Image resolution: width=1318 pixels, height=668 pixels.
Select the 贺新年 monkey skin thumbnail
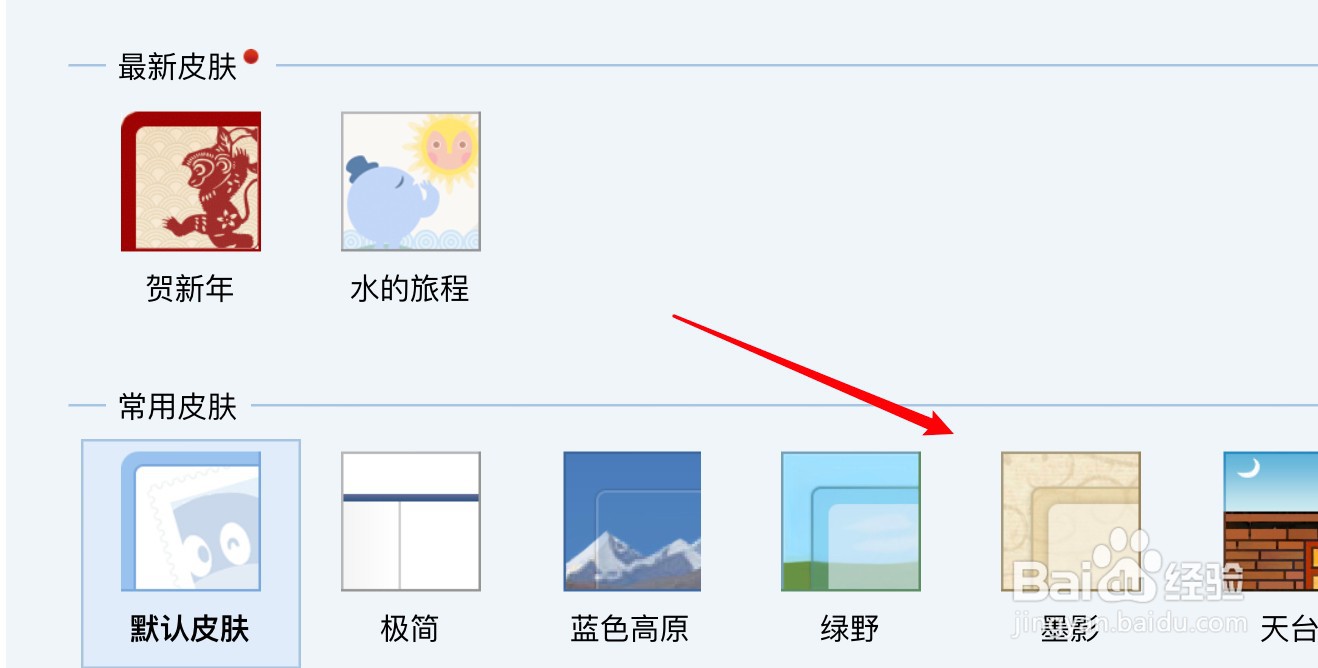point(191,181)
